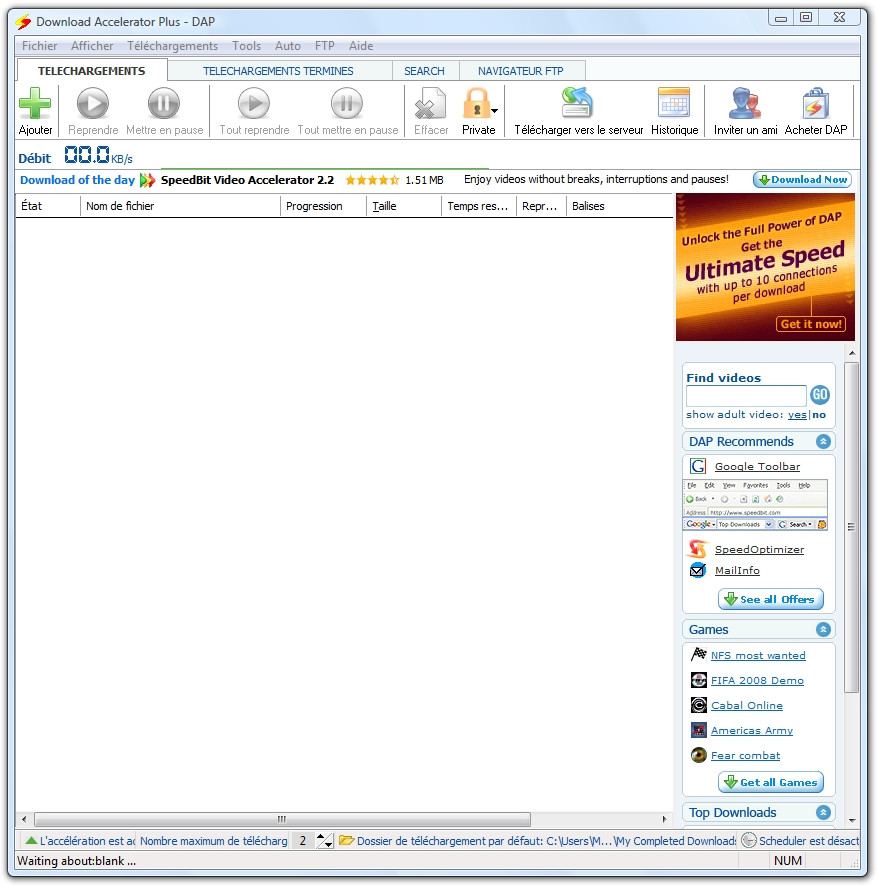The image size is (877, 887).
Task: Click the Download Now button
Action: (x=801, y=180)
